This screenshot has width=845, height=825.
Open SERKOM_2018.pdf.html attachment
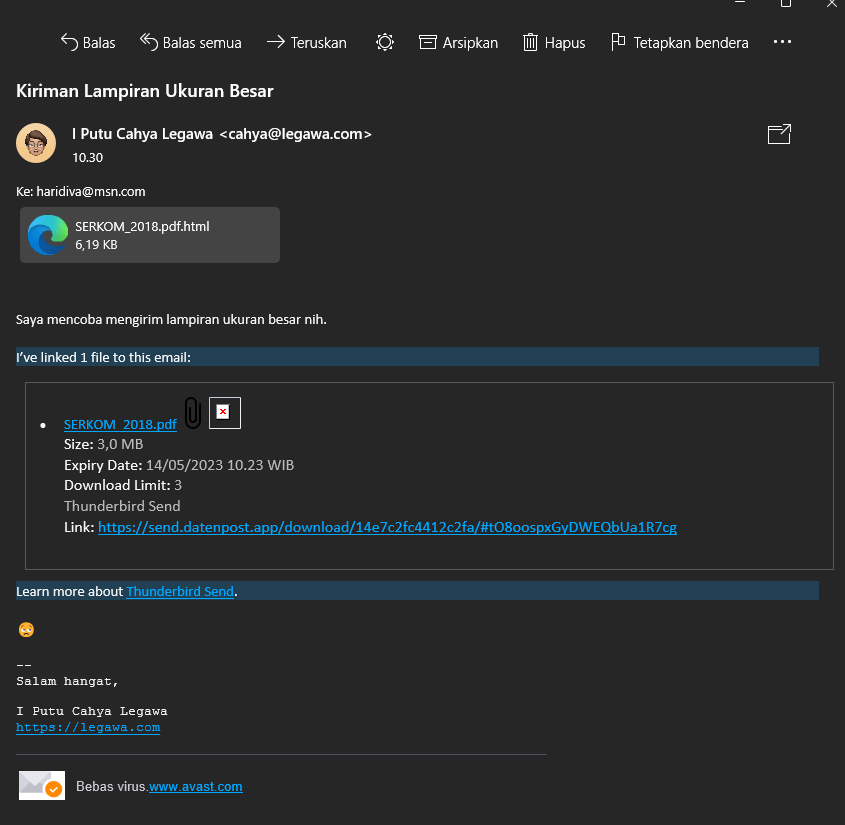(x=150, y=235)
